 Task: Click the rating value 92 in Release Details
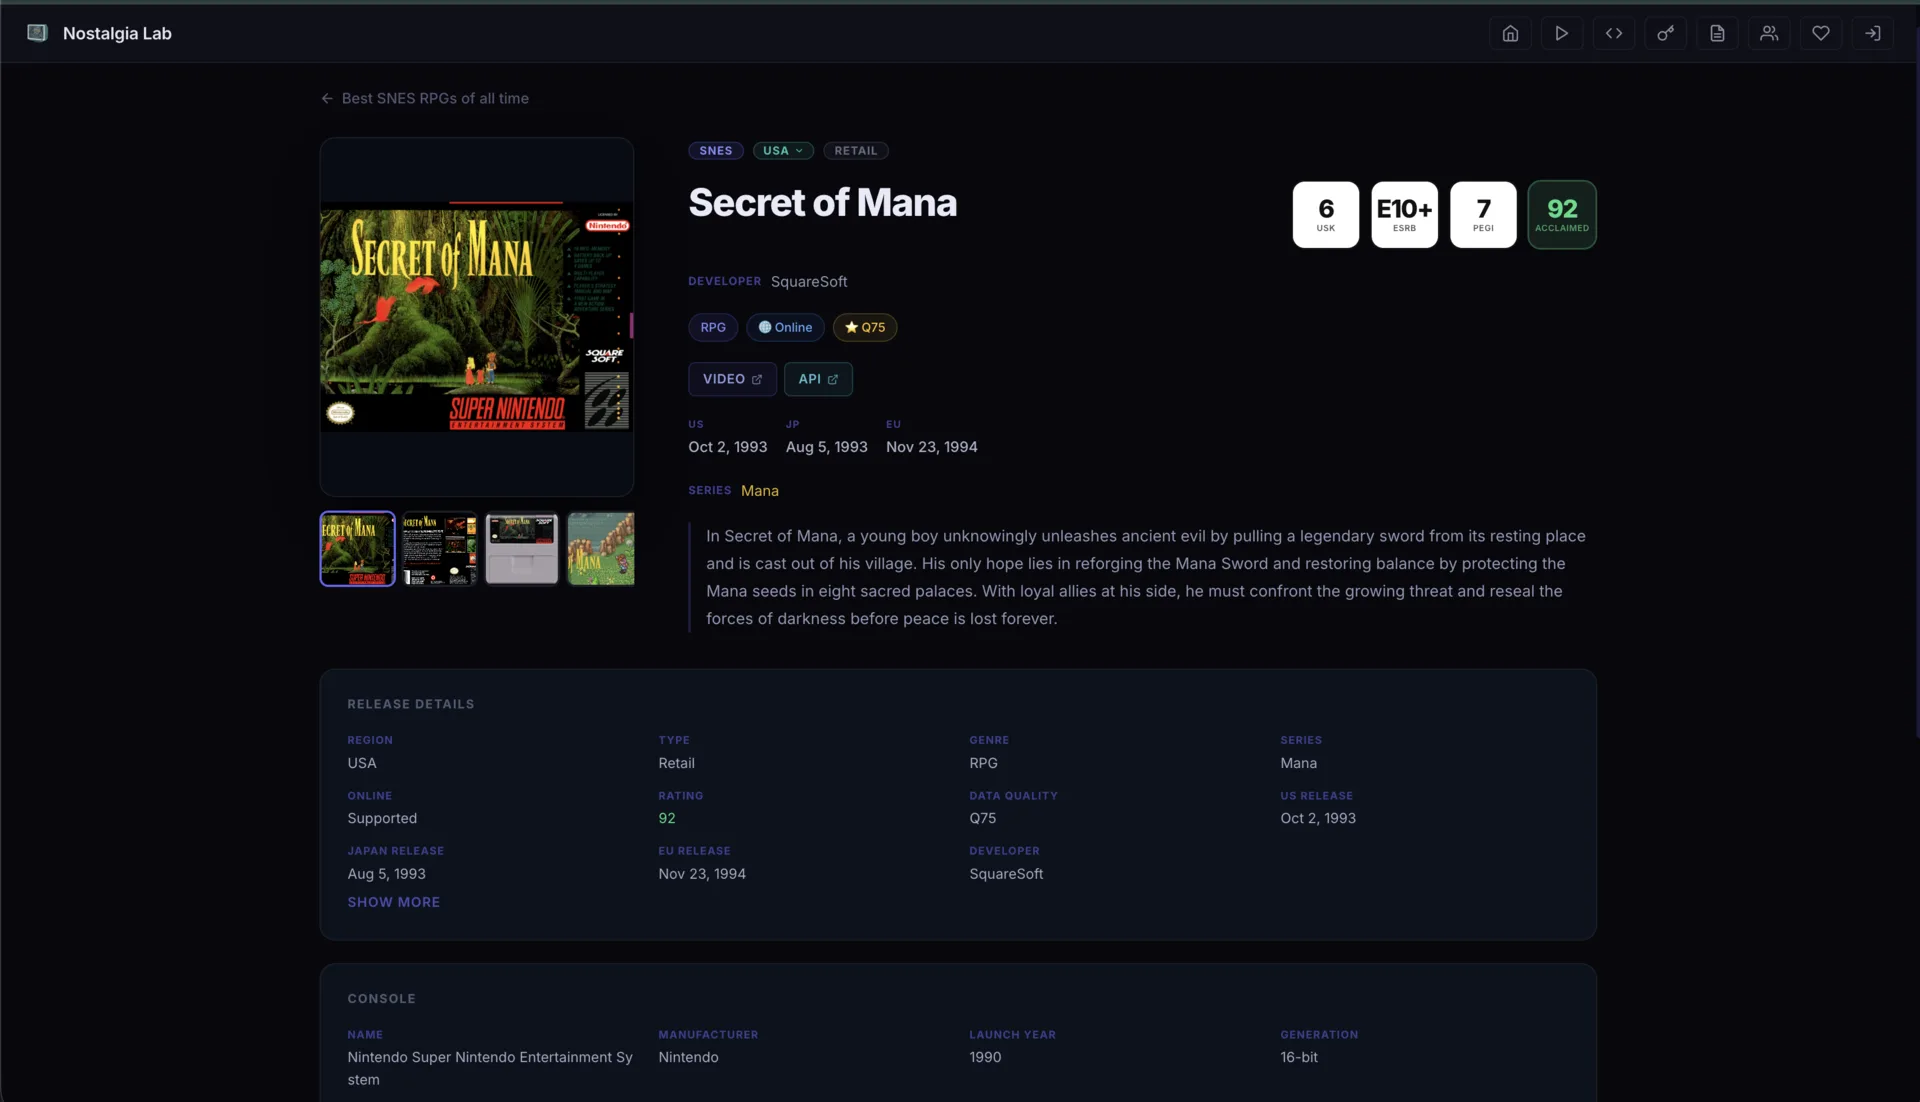[667, 818]
